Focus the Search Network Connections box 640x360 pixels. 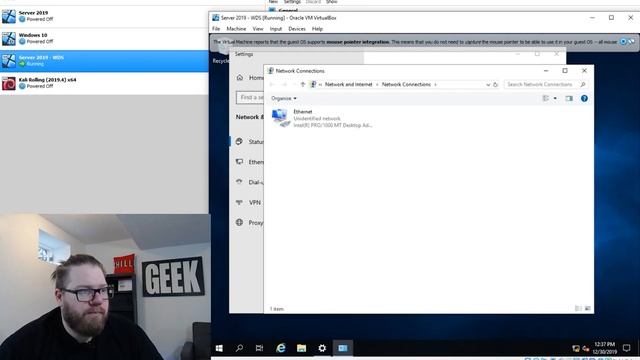546,84
